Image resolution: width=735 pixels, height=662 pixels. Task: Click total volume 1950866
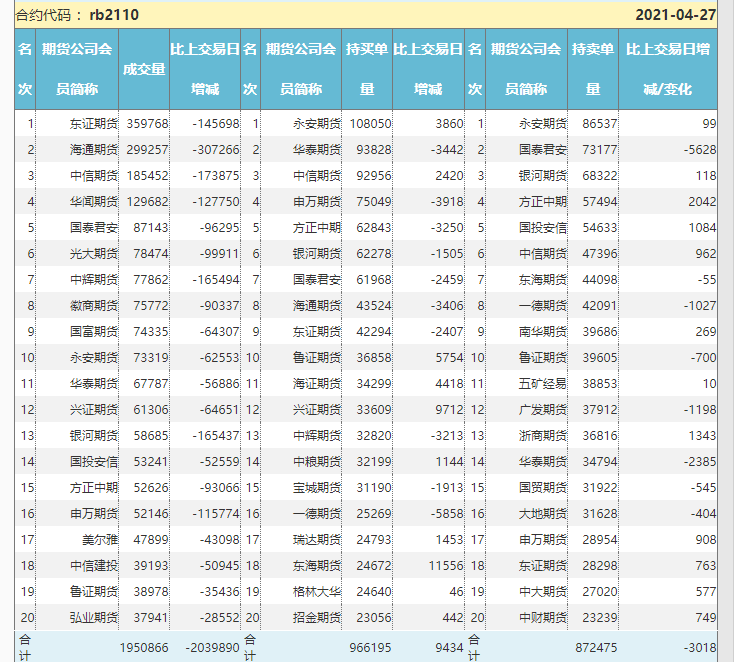click(144, 648)
